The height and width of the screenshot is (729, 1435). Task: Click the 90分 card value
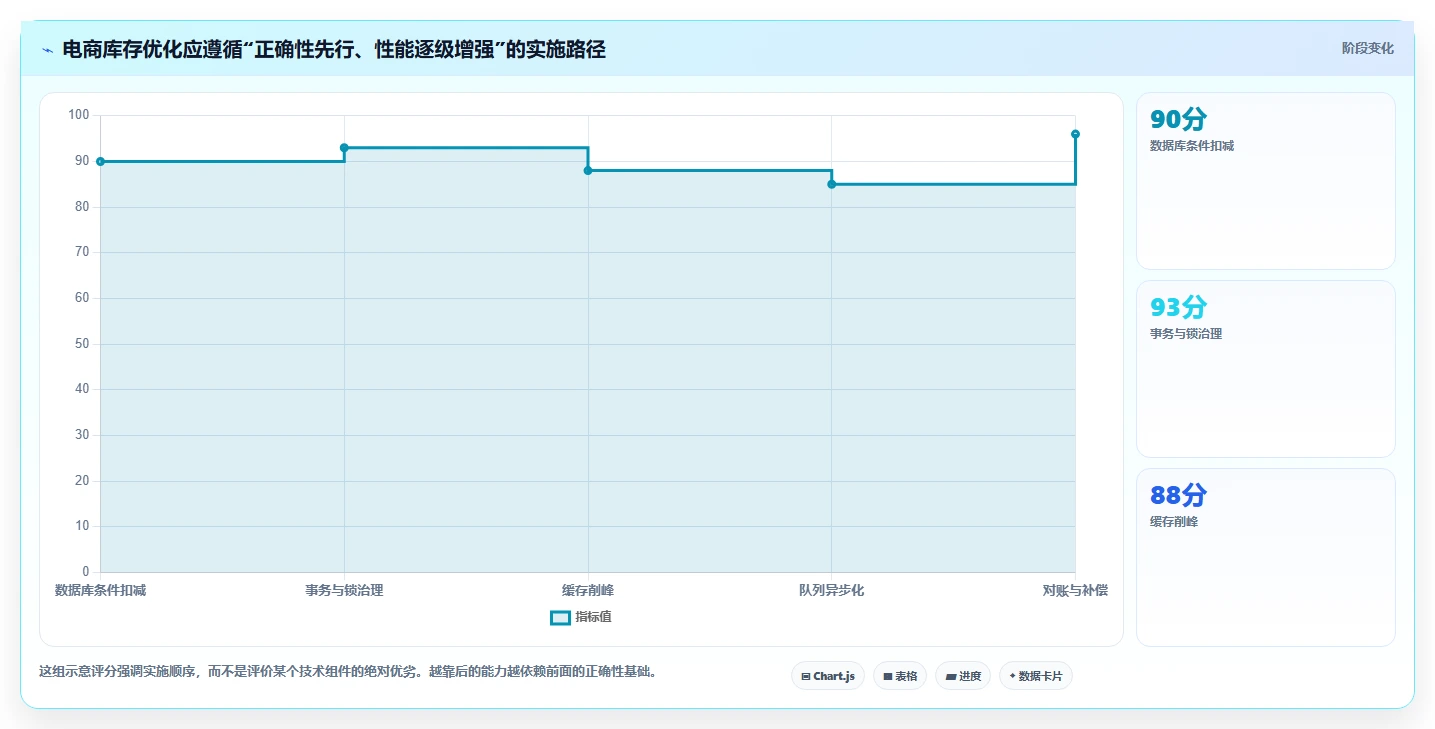(x=1179, y=120)
